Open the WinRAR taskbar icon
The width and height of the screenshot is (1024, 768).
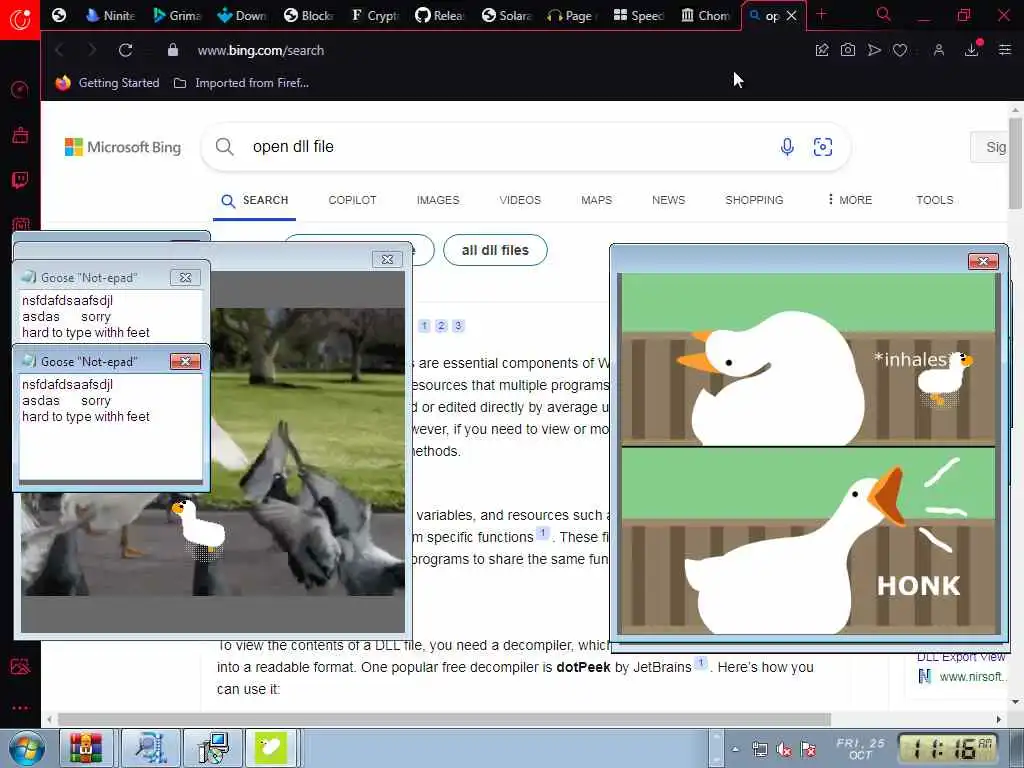click(x=86, y=748)
